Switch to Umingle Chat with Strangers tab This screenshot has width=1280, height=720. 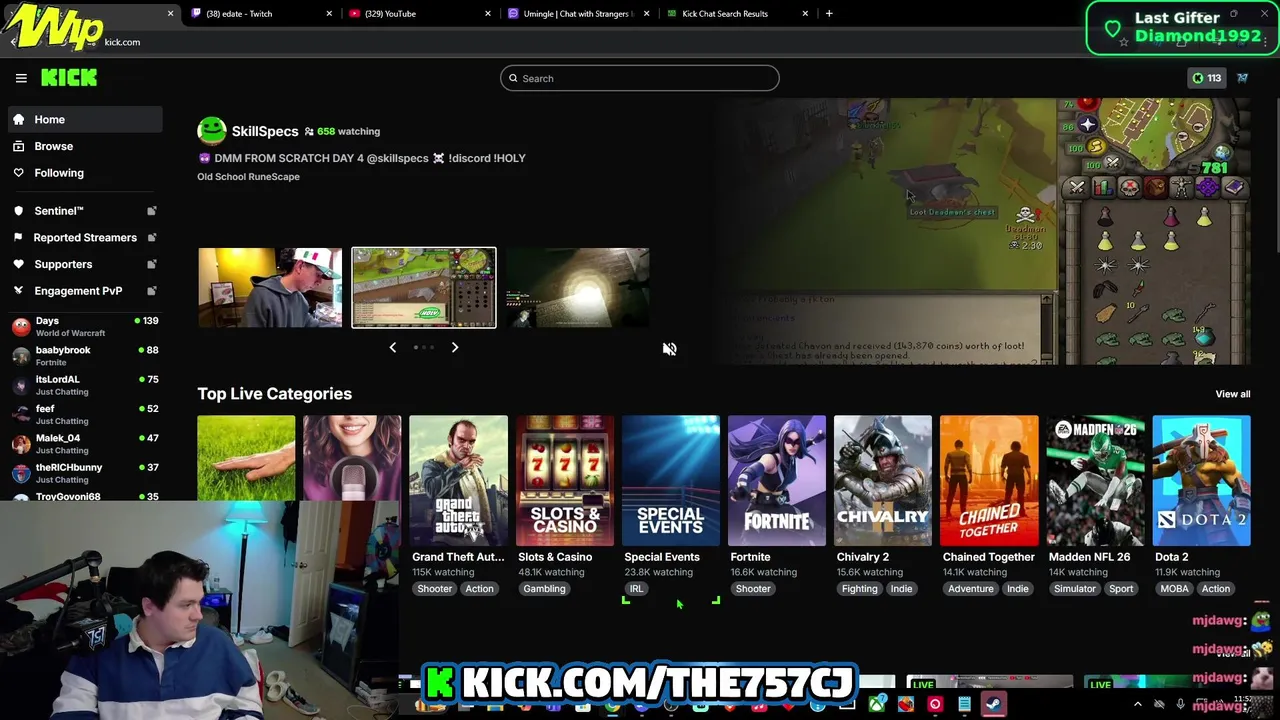coord(578,13)
